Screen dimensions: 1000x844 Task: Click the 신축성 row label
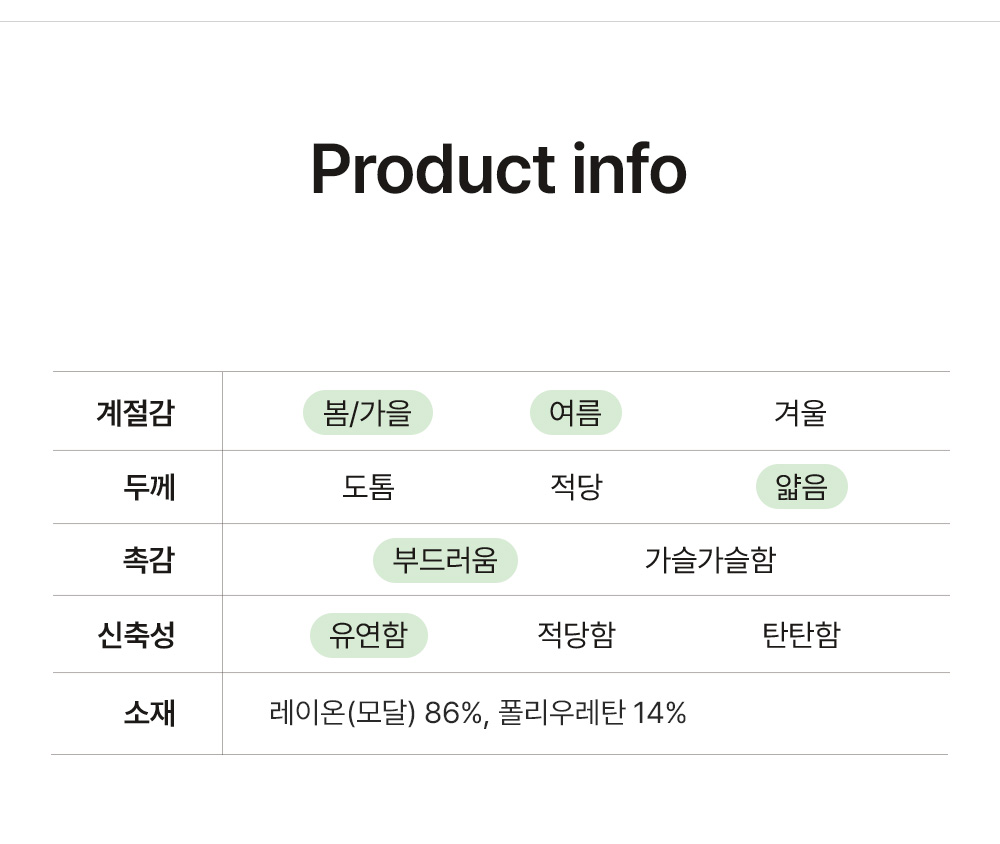point(136,635)
